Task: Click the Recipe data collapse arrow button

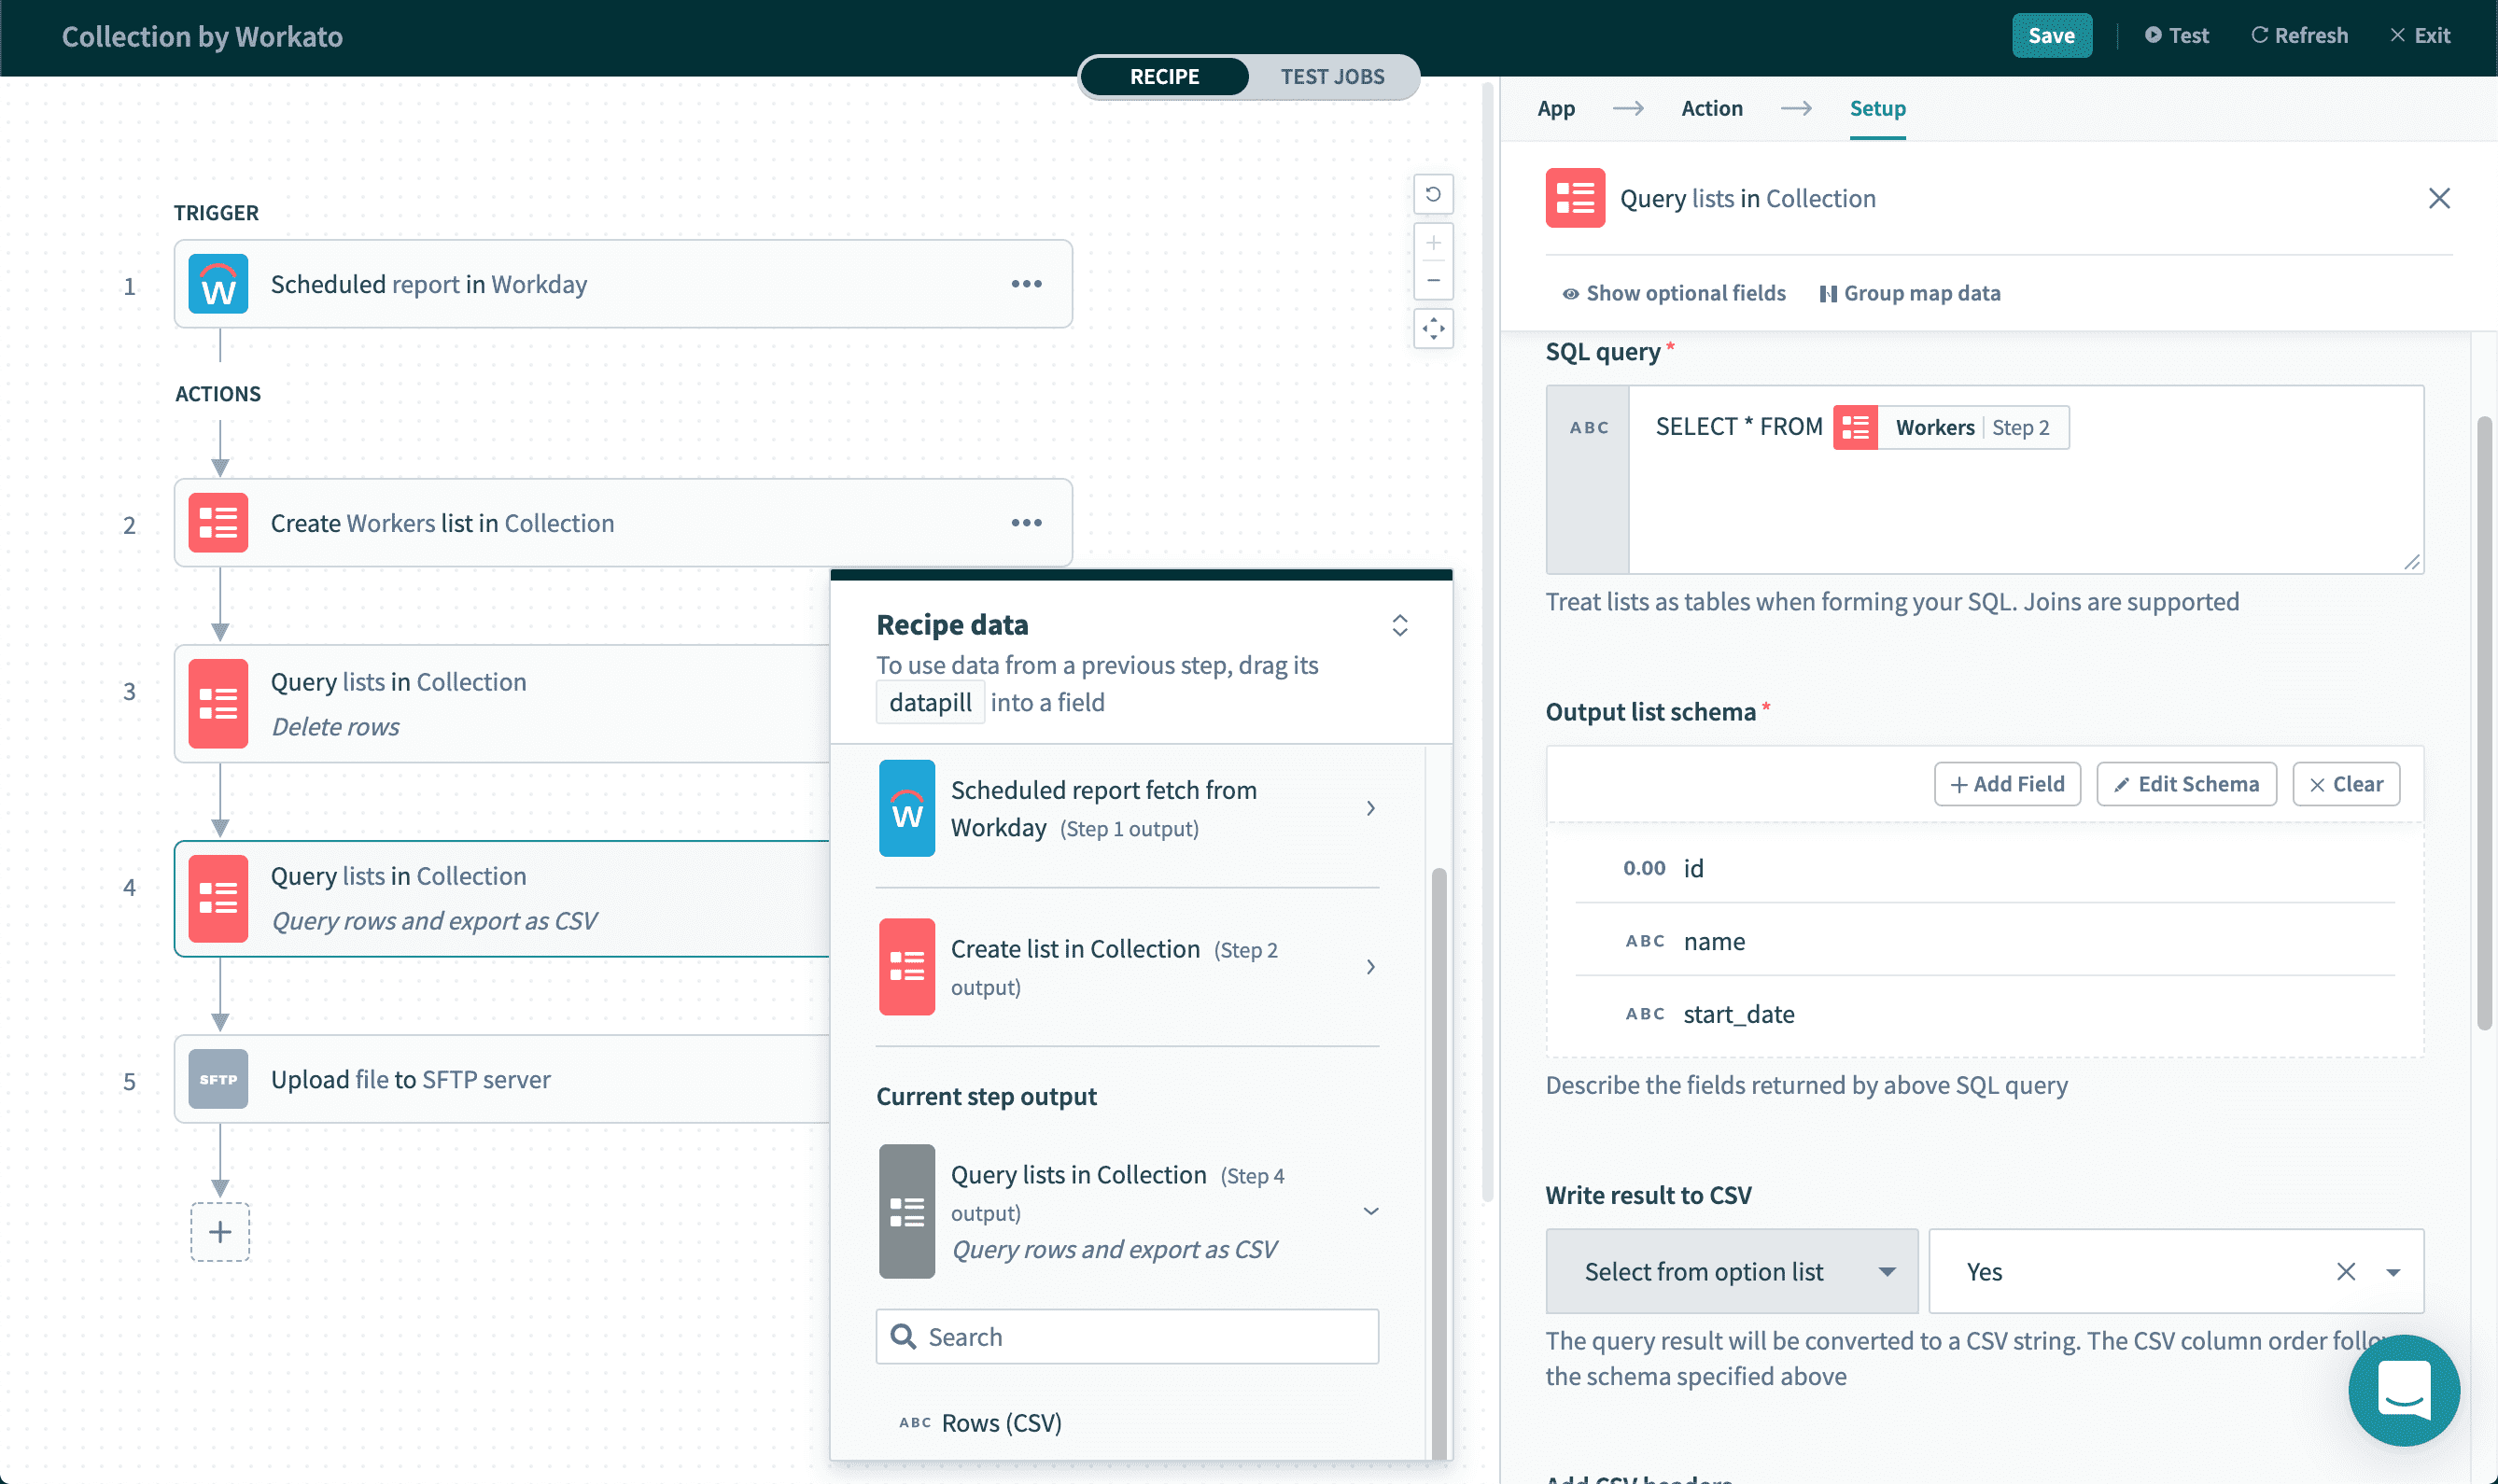Action: (1401, 623)
